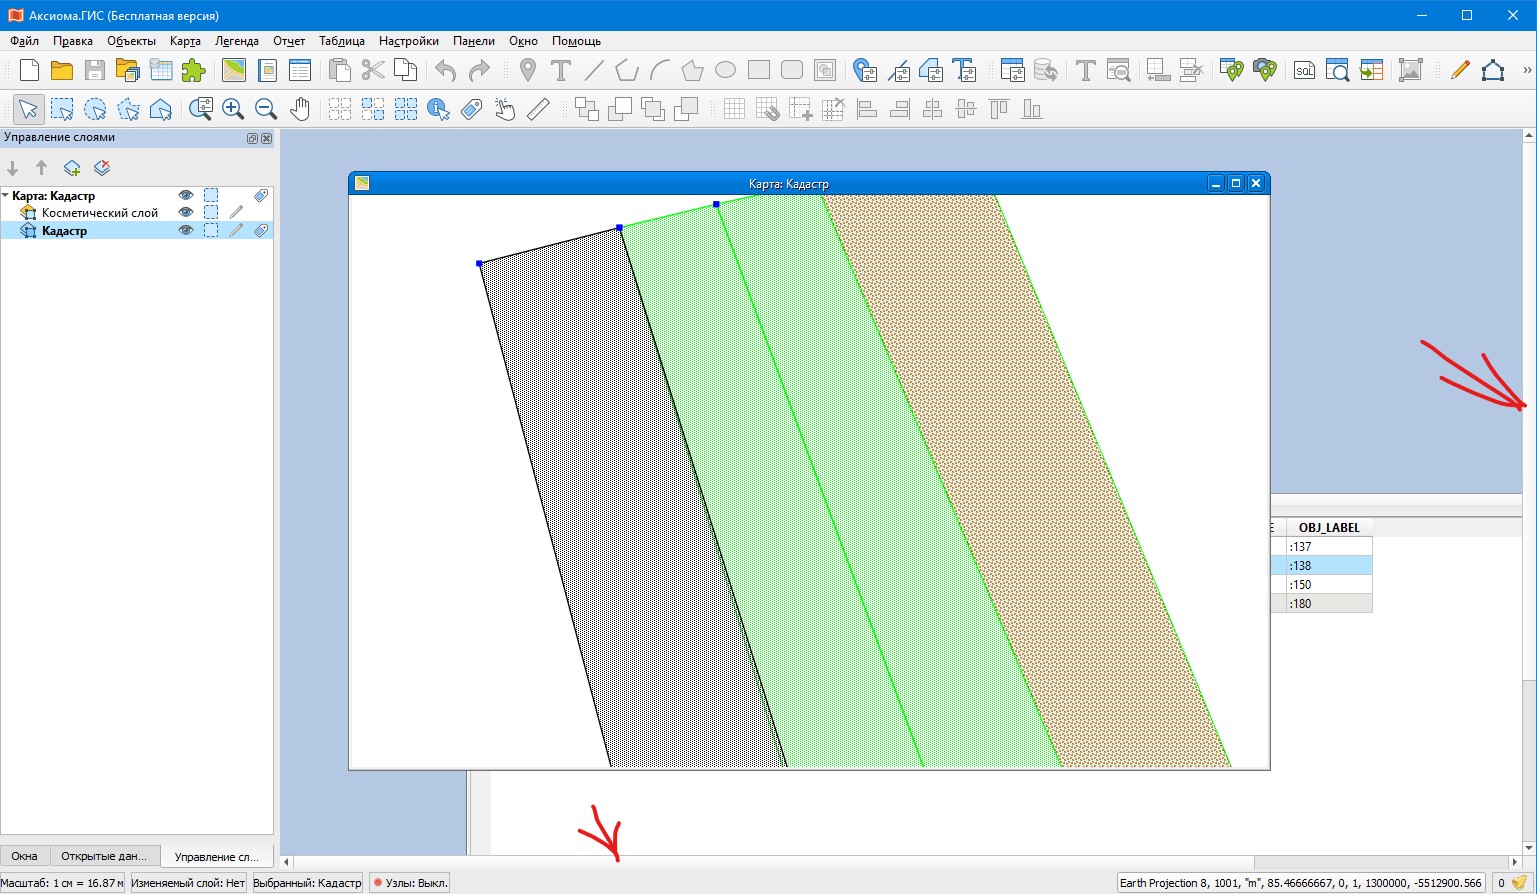Open the SQL query window

[1304, 70]
